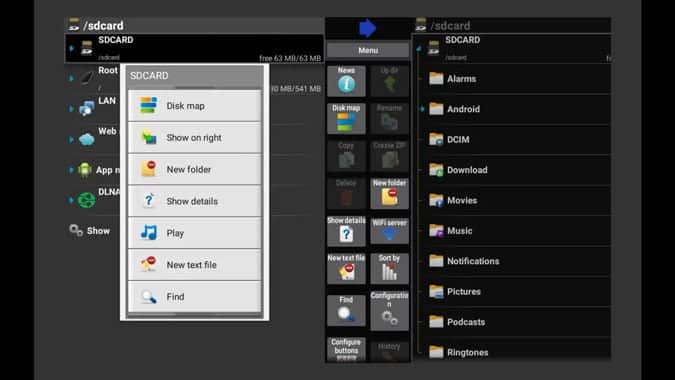Select the Web cloud storage icon

(x=87, y=139)
